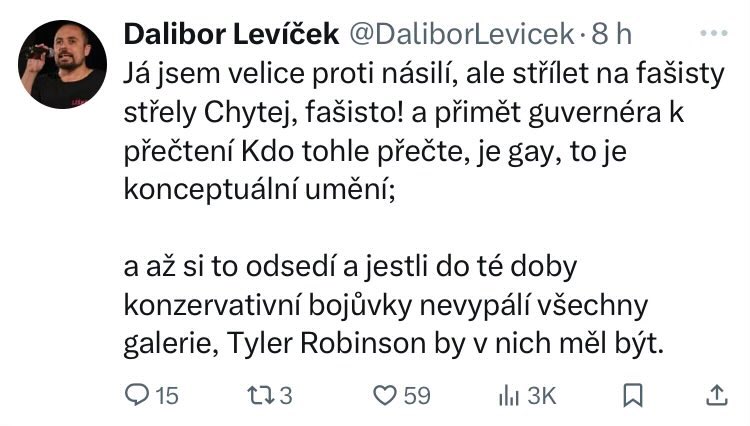Click the like count 59
The width and height of the screenshot is (750, 426).
[x=417, y=396]
